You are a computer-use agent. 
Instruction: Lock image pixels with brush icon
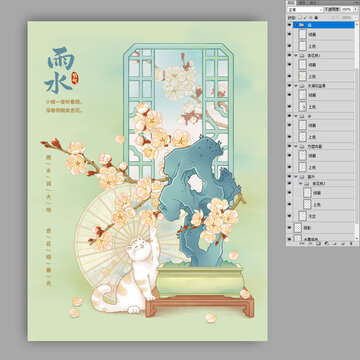click(x=305, y=17)
